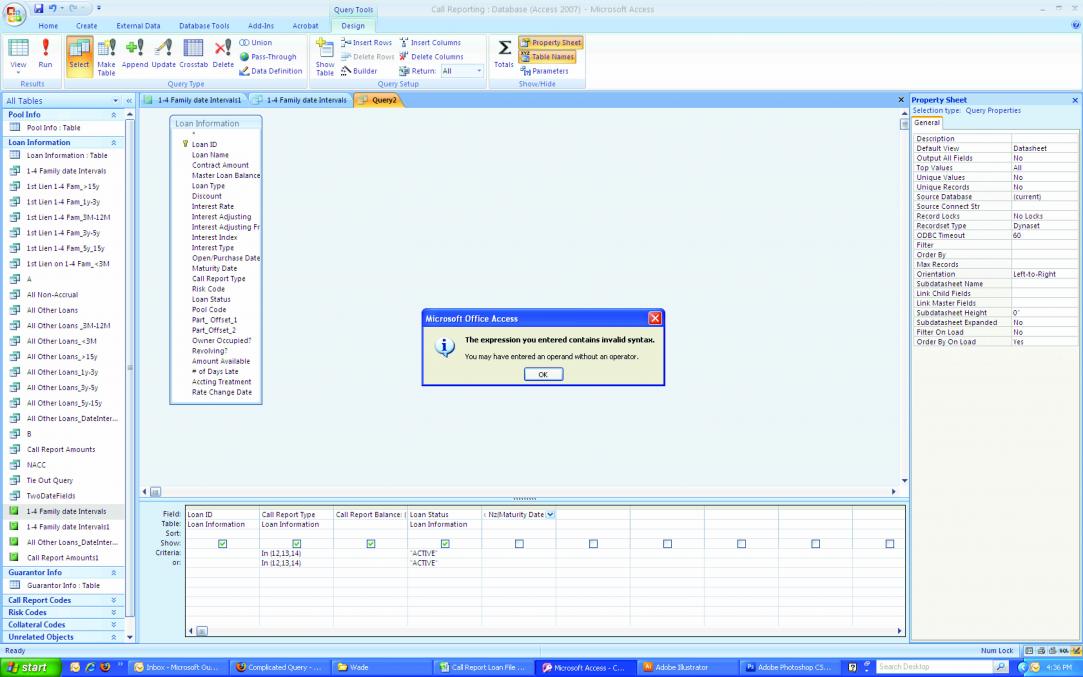Choose Select query type
The width and height of the screenshot is (1083, 677).
(79, 55)
